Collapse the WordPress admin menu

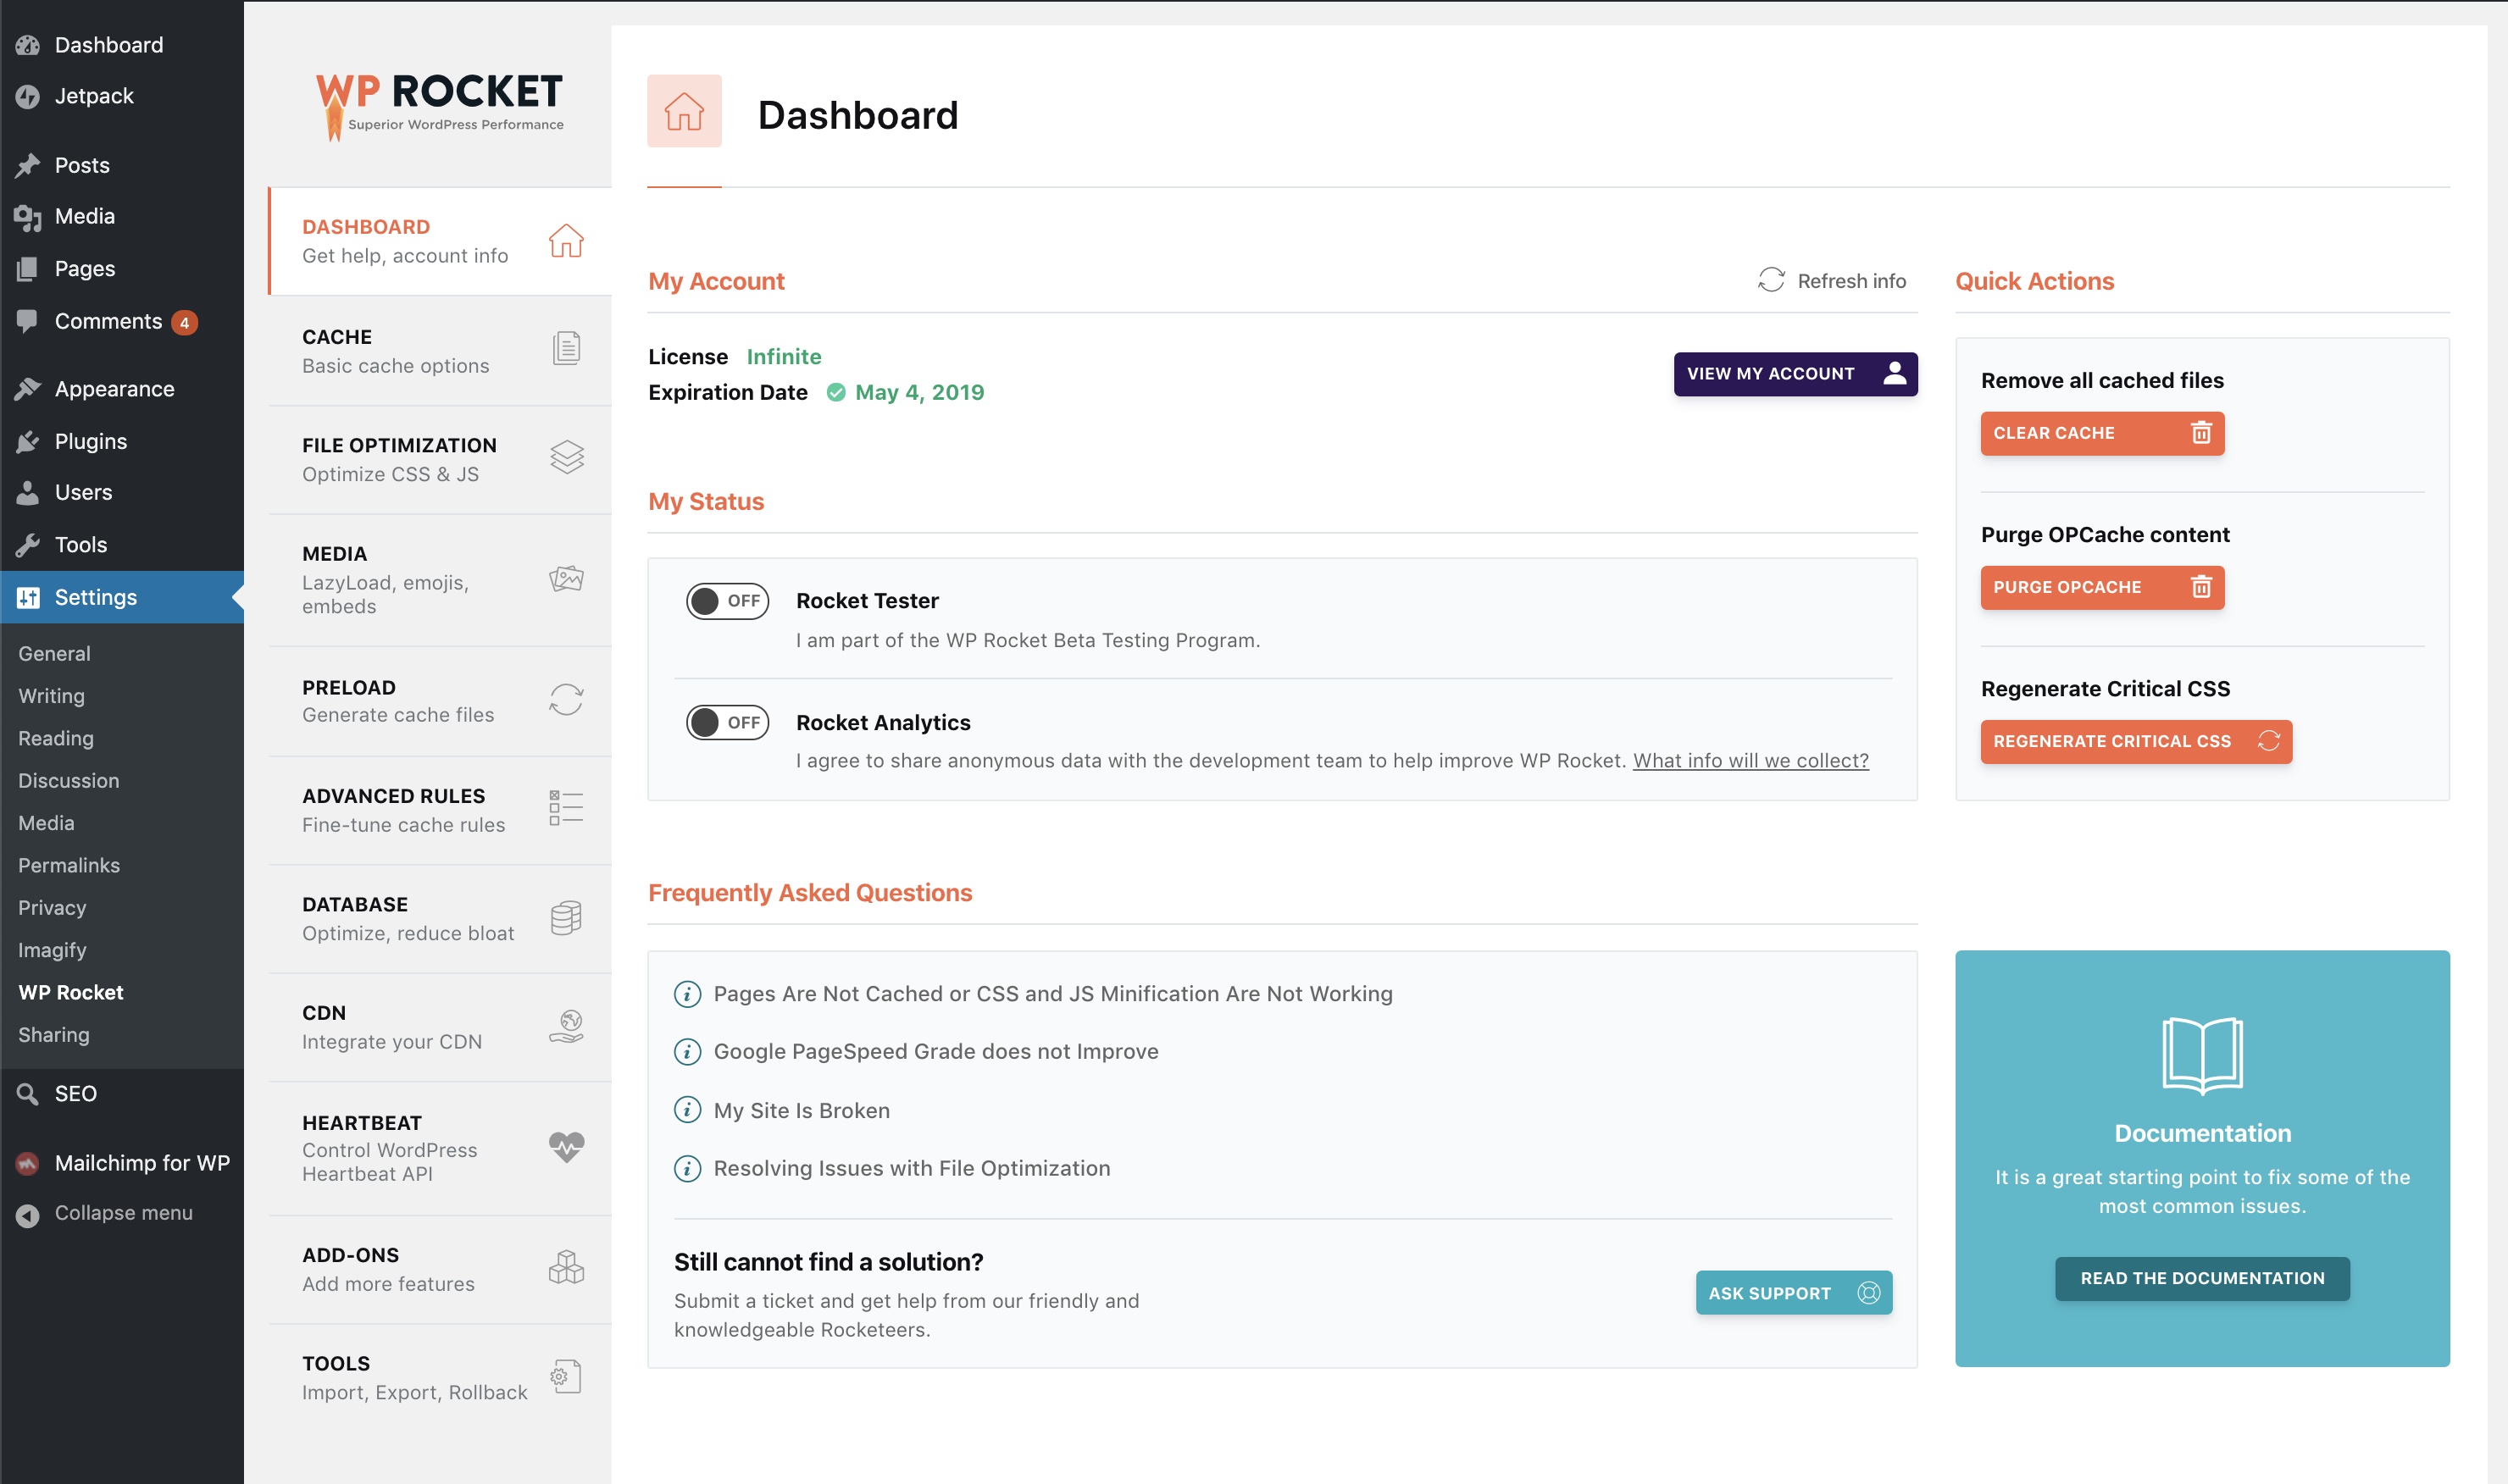coord(123,1212)
